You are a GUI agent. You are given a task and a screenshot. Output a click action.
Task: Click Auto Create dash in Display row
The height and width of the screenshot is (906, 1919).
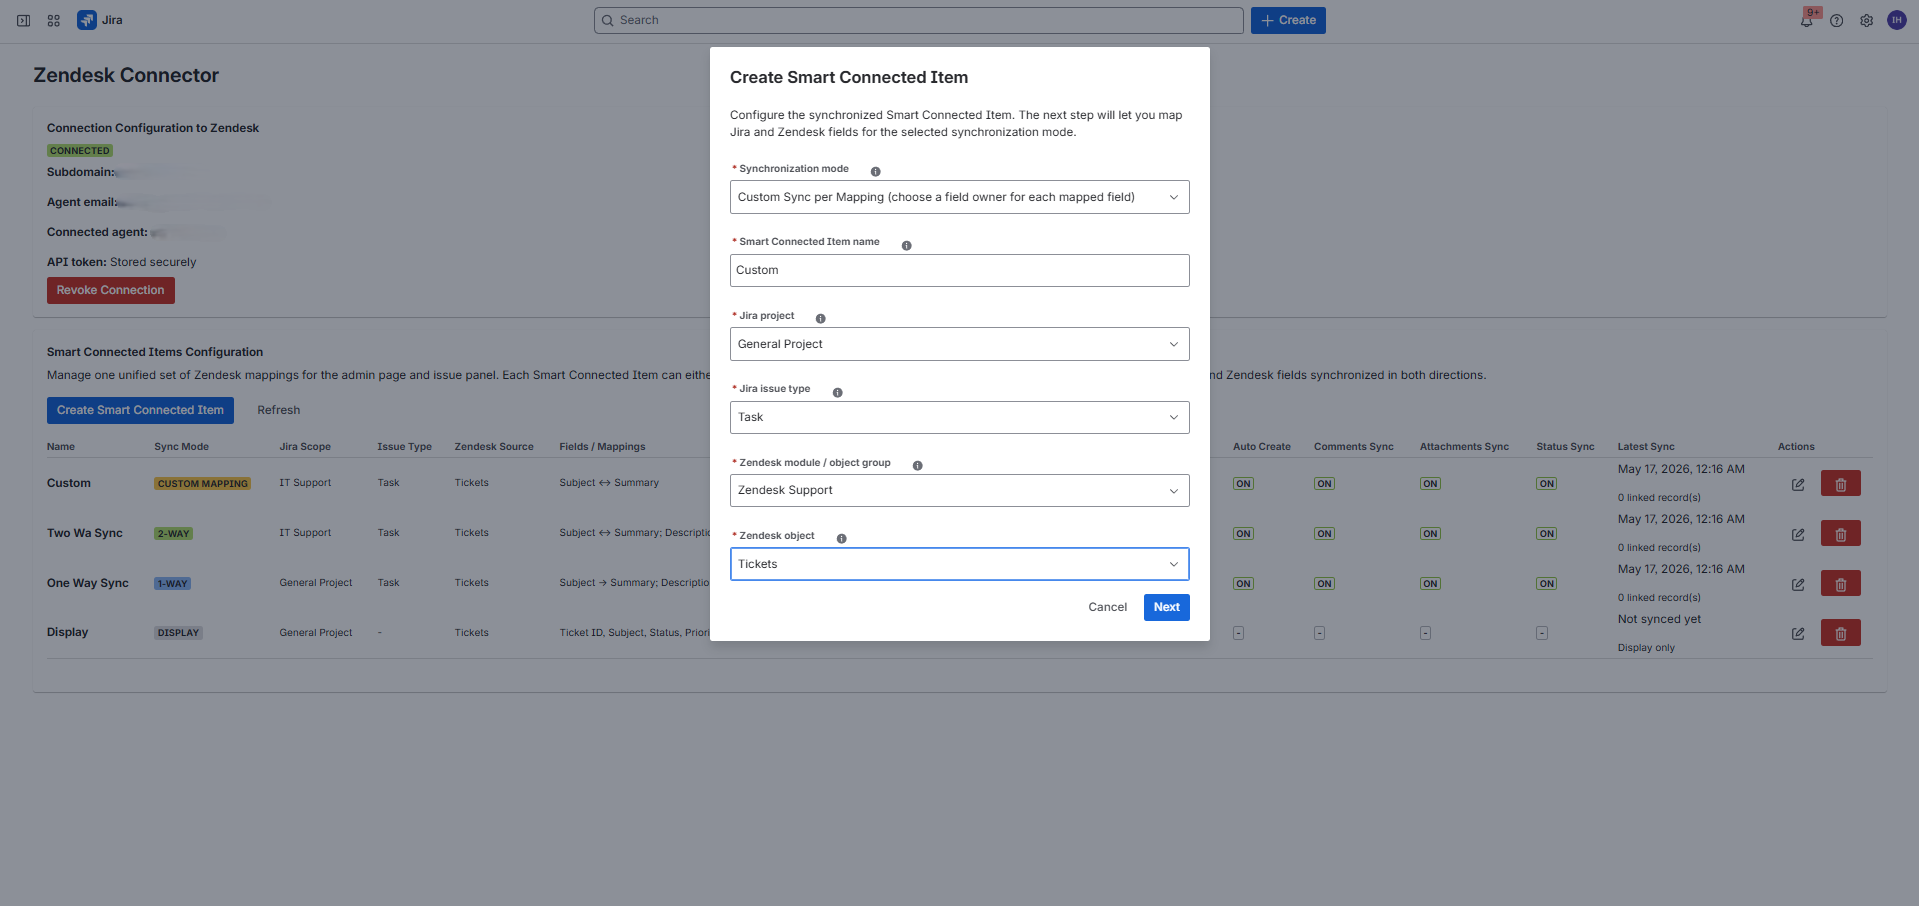point(1238,633)
